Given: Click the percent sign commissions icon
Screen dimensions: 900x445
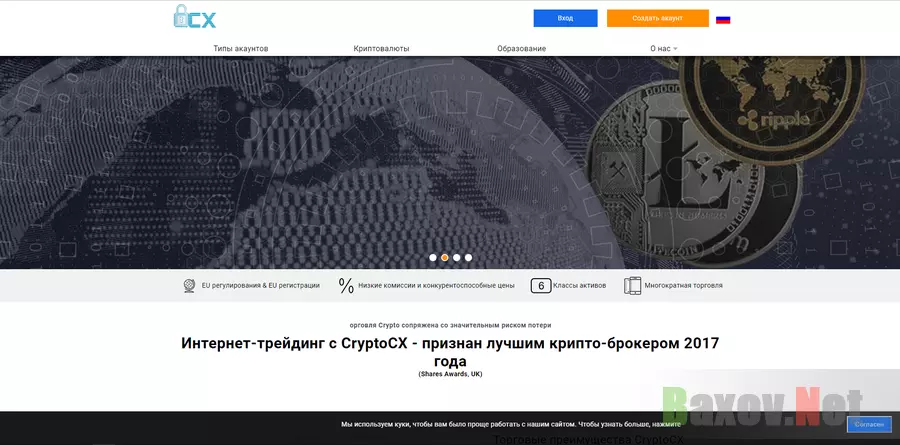Looking at the screenshot, I should pos(346,285).
